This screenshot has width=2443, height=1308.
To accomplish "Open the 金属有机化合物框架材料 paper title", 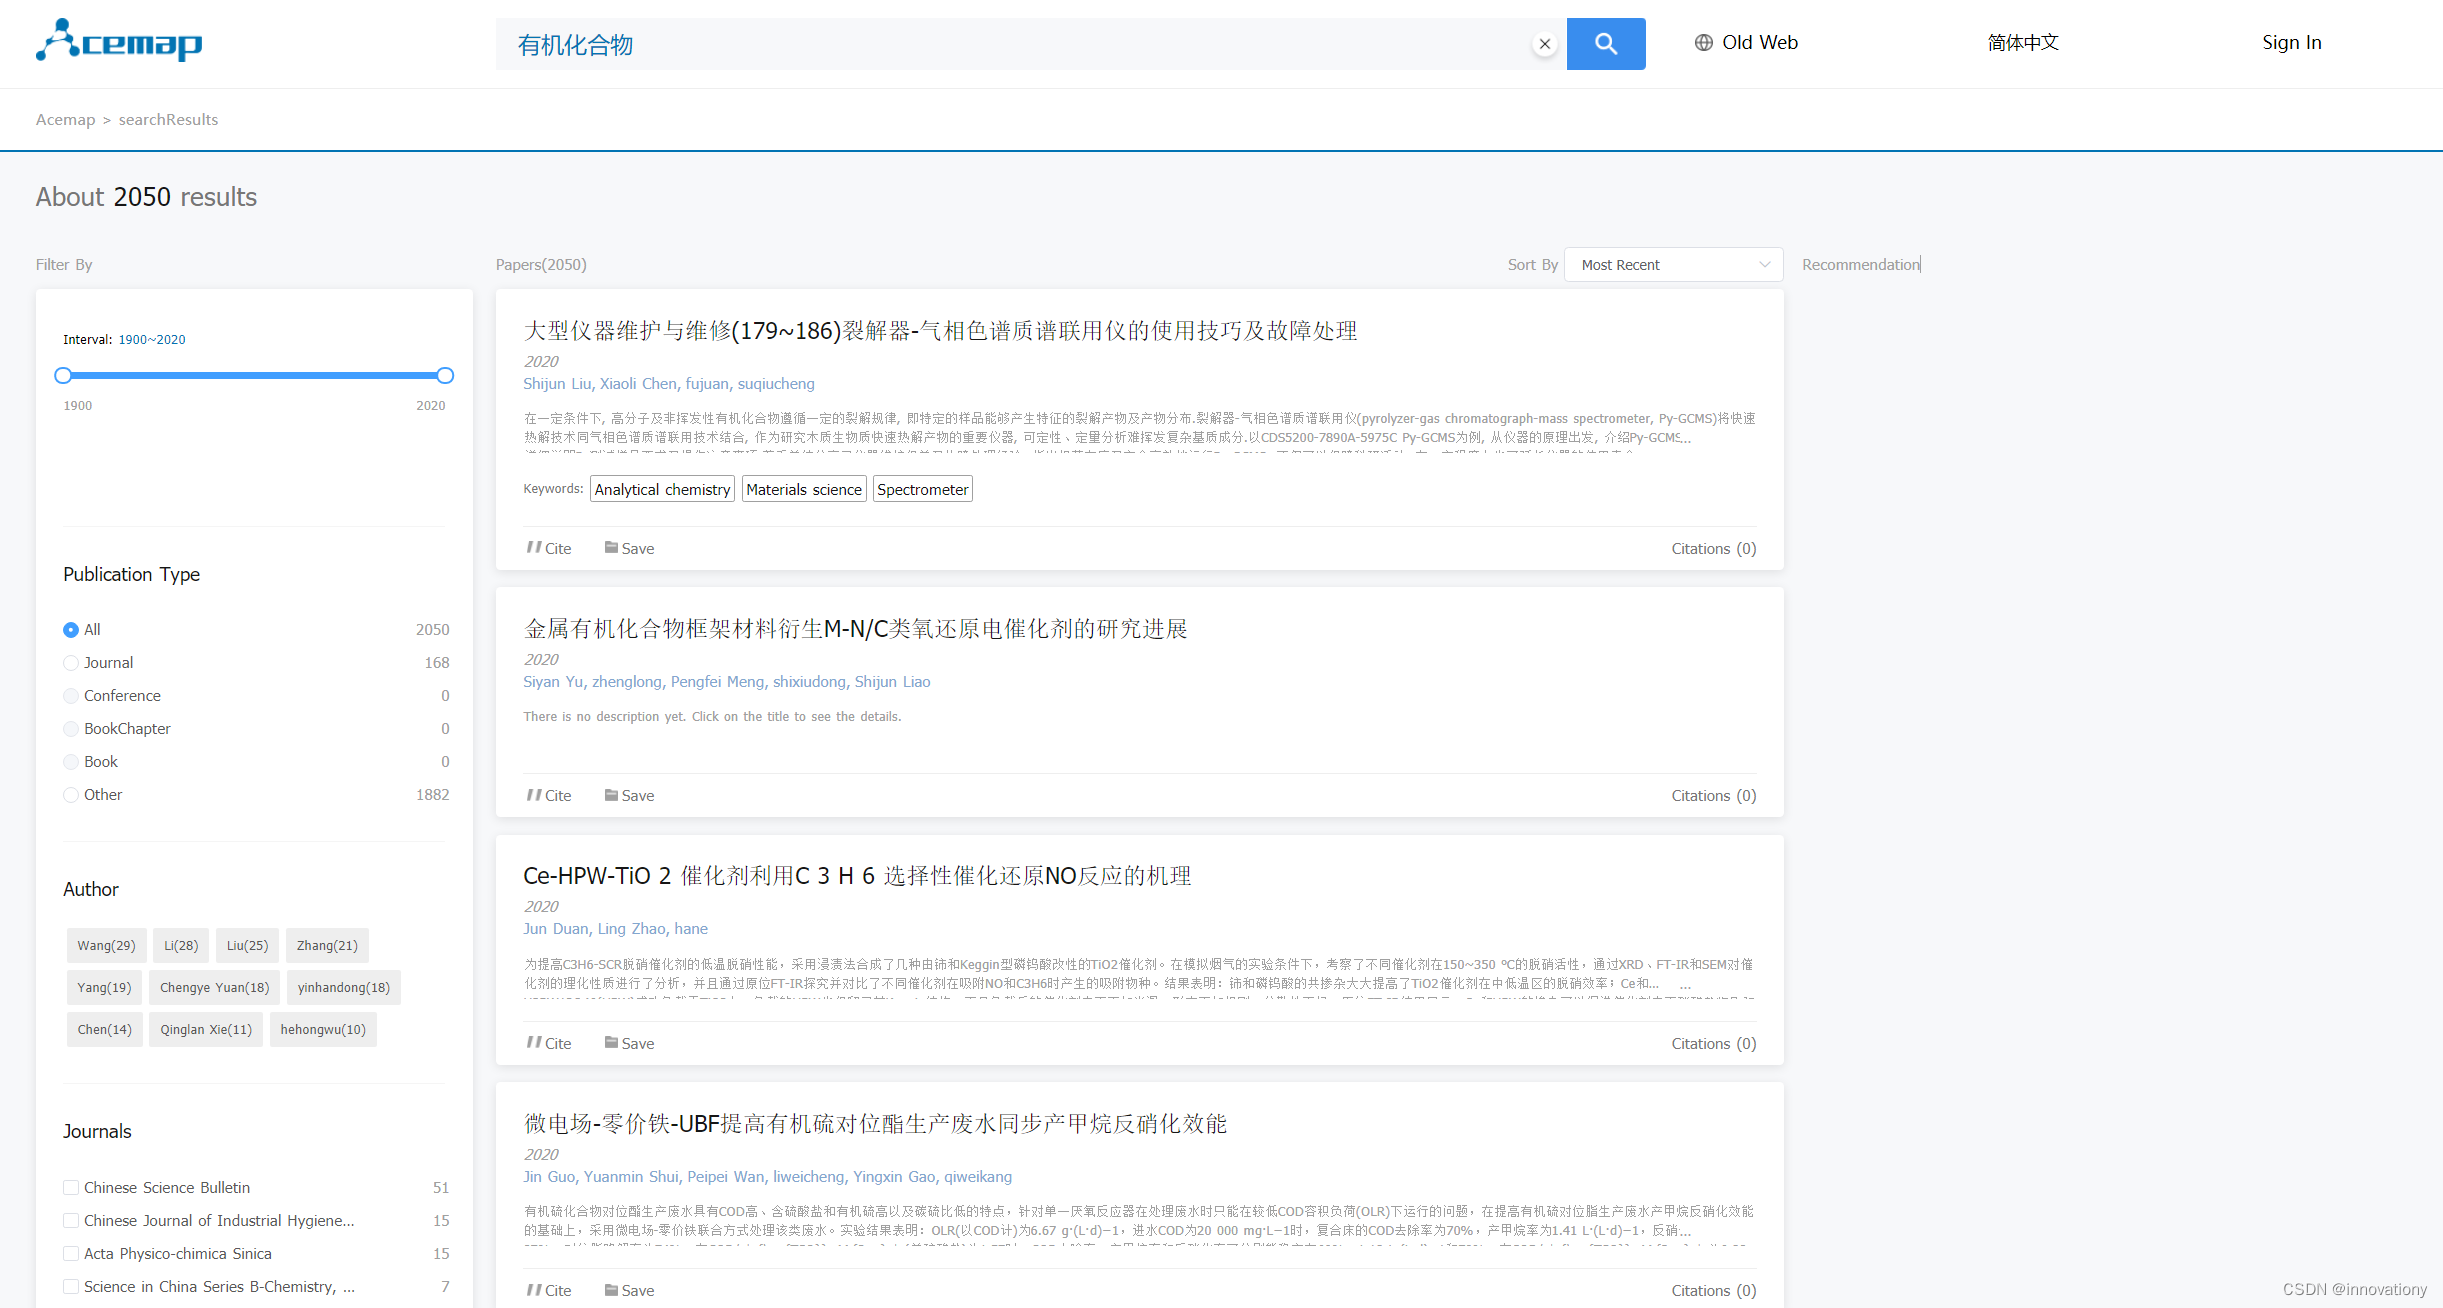I will tap(855, 629).
